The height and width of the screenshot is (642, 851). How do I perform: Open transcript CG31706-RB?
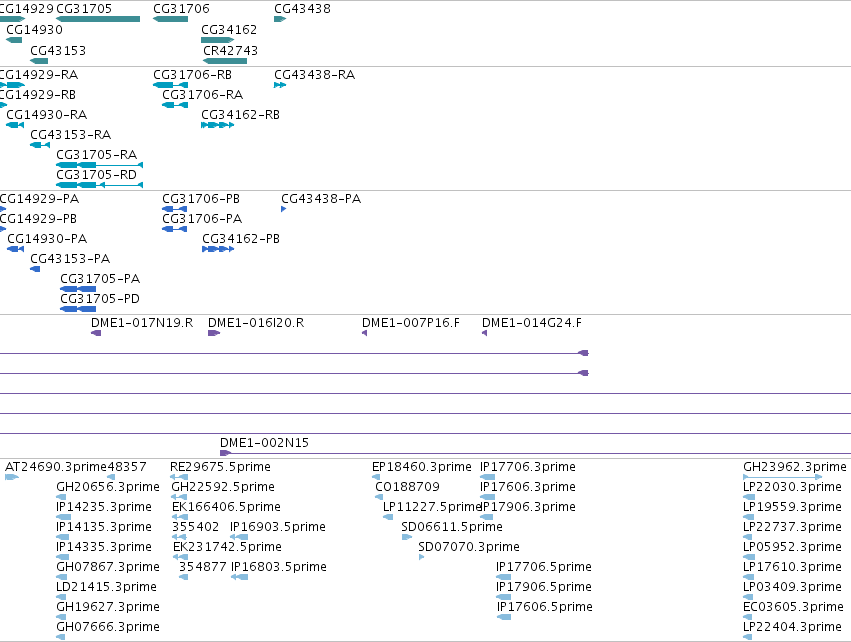[170, 85]
